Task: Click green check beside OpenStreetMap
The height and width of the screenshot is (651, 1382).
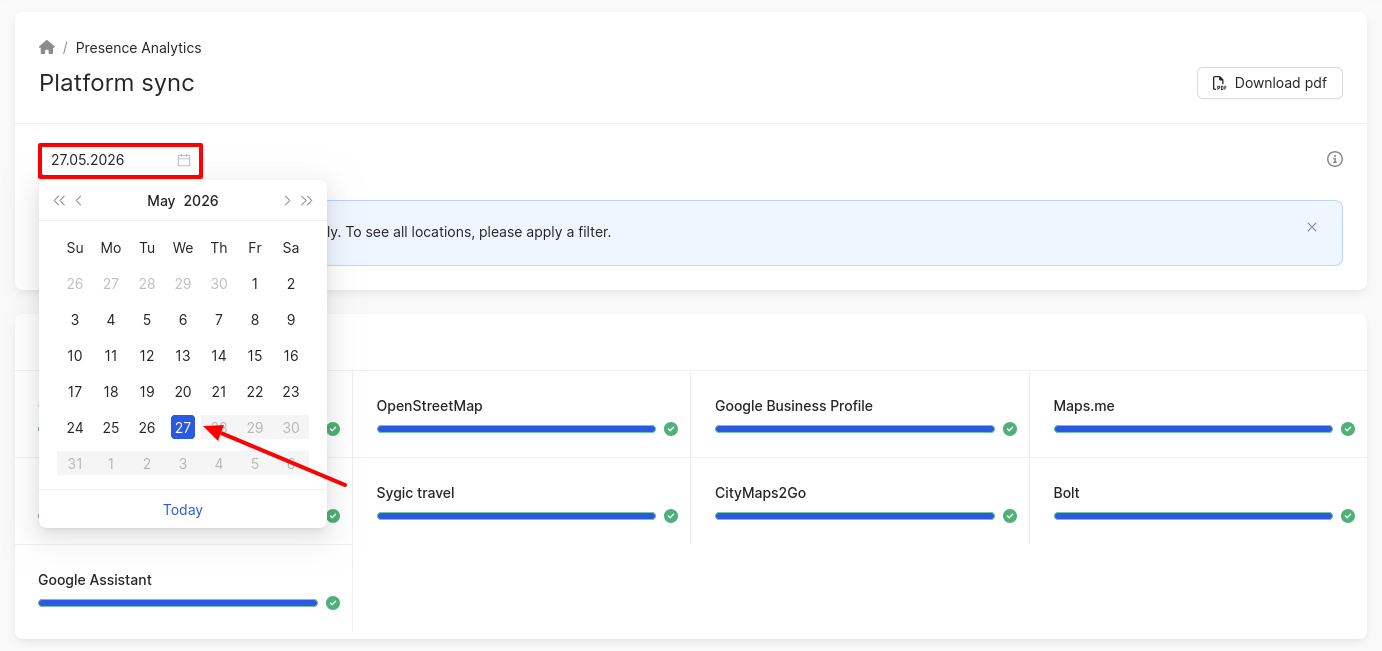Action: pyautogui.click(x=671, y=429)
